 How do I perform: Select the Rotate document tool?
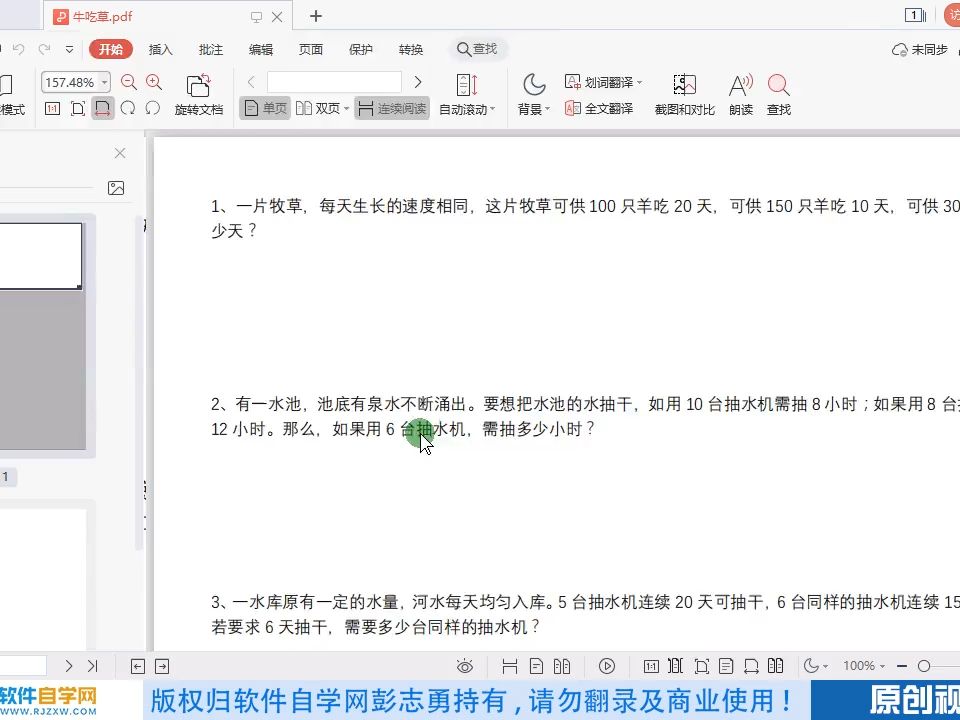[x=197, y=95]
